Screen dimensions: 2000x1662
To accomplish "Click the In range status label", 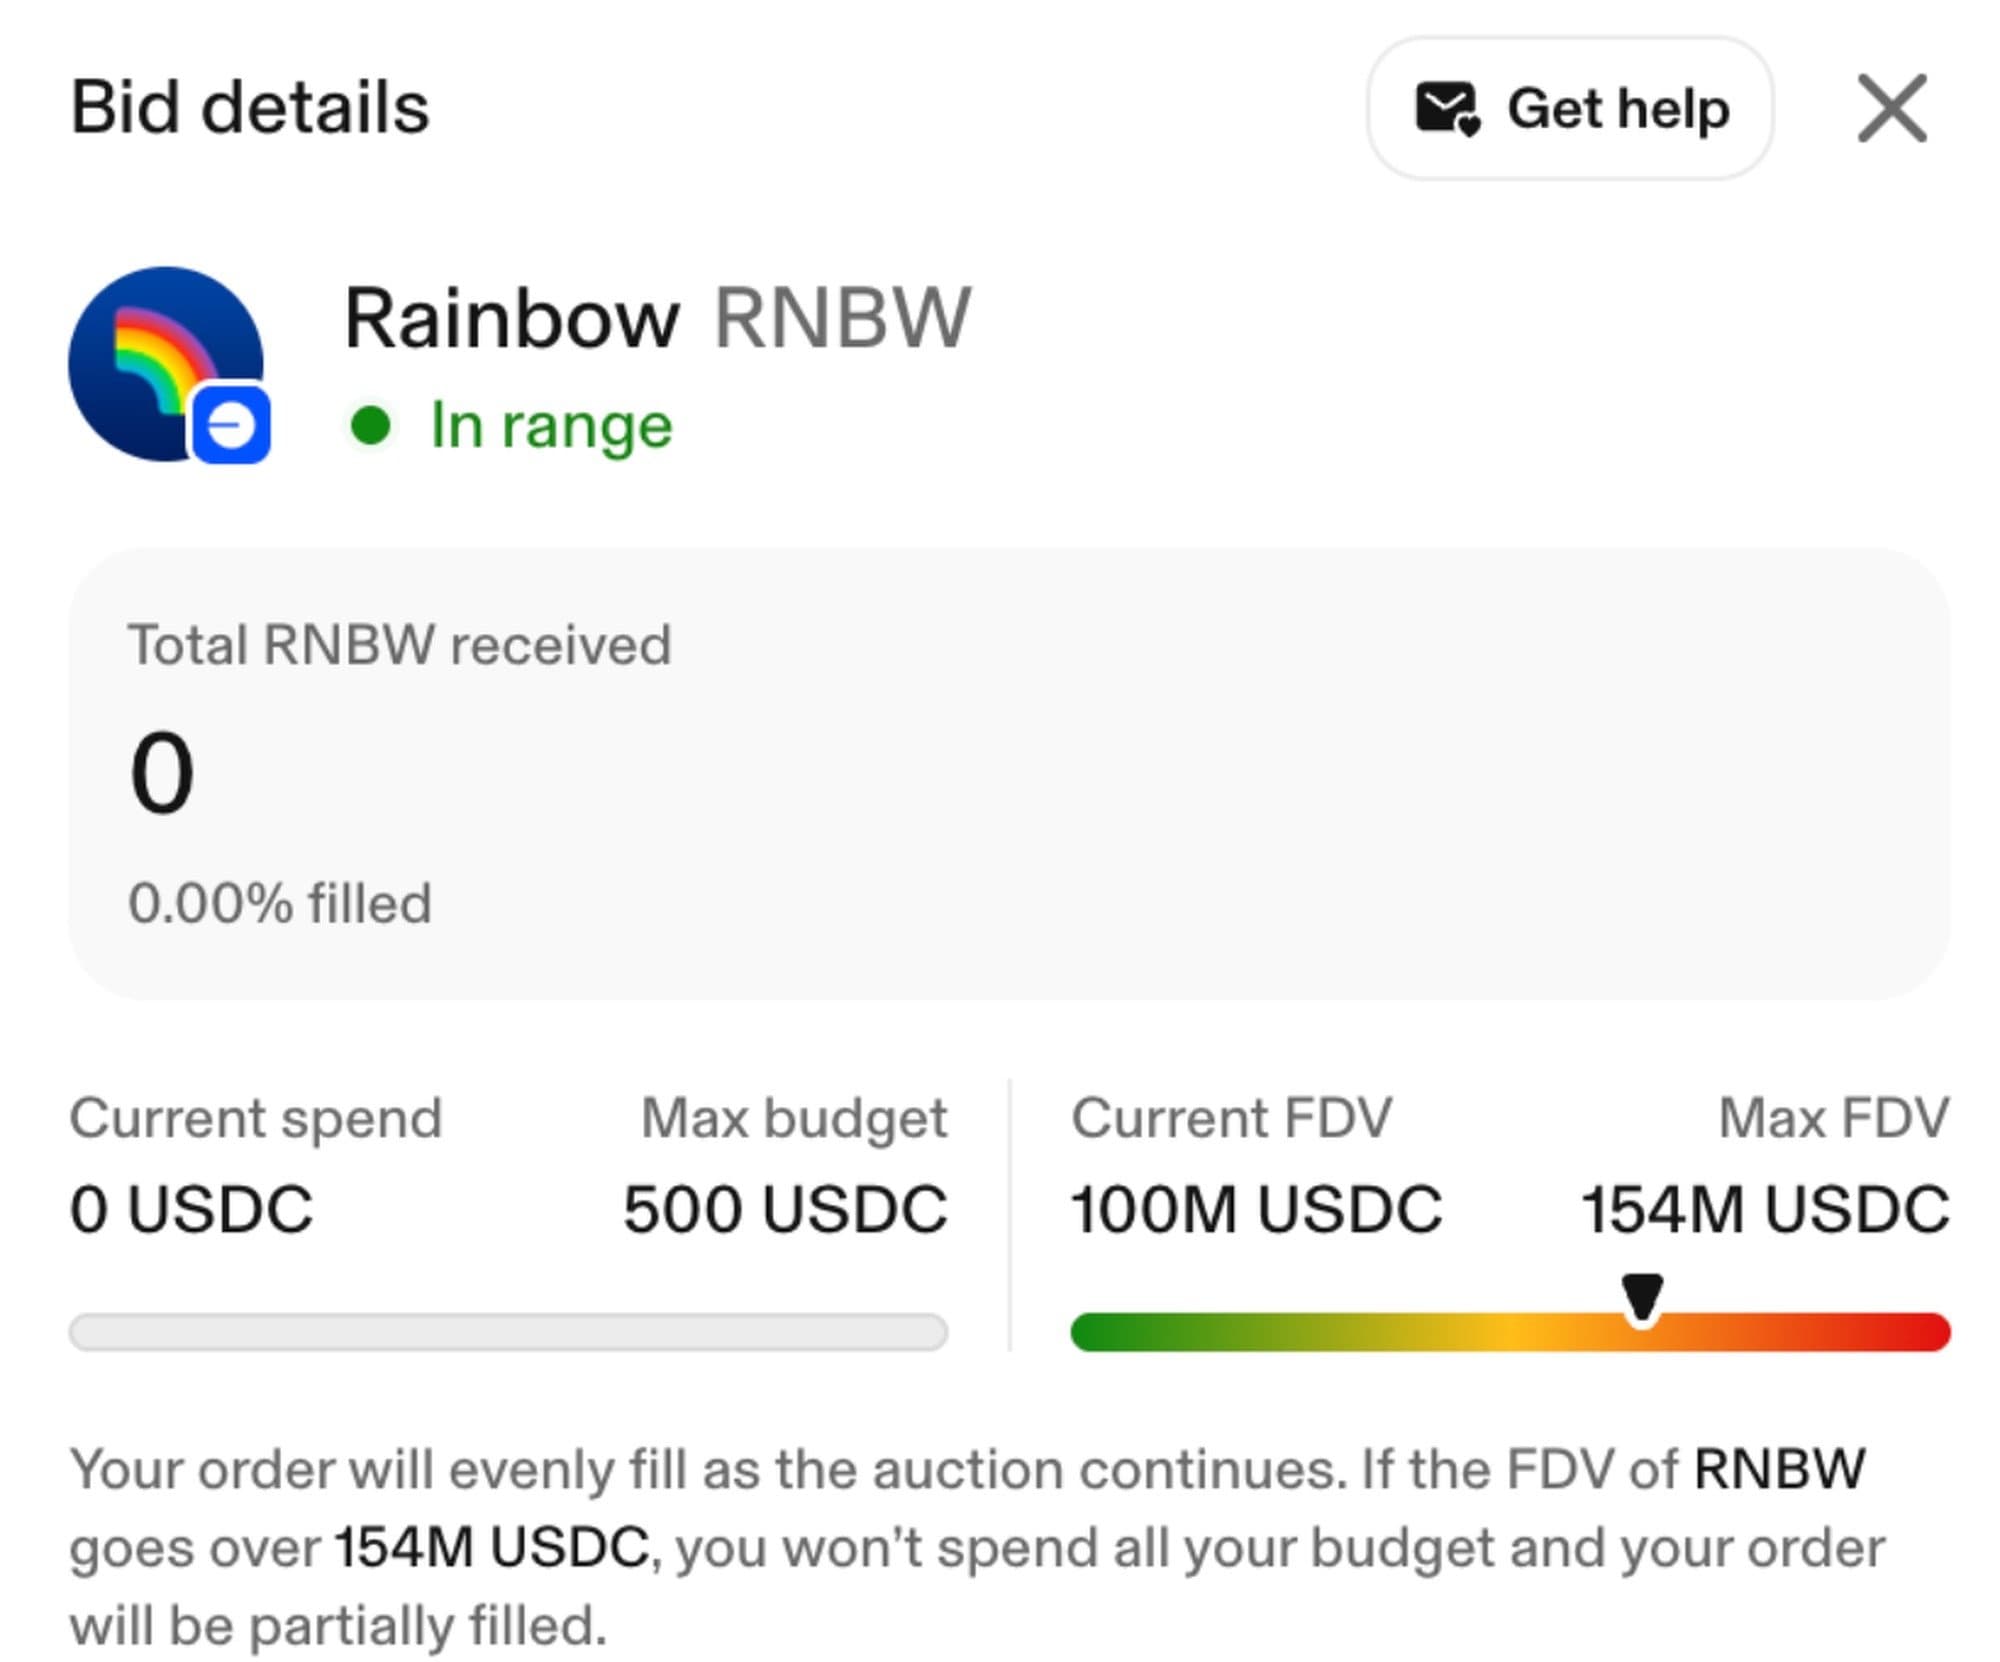I will pyautogui.click(x=551, y=425).
